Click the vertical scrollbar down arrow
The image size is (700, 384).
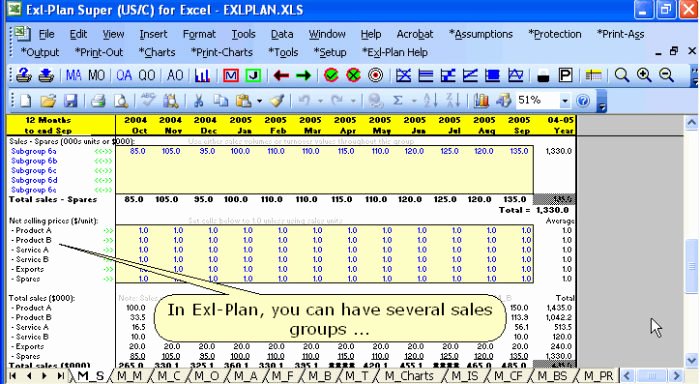[x=692, y=360]
